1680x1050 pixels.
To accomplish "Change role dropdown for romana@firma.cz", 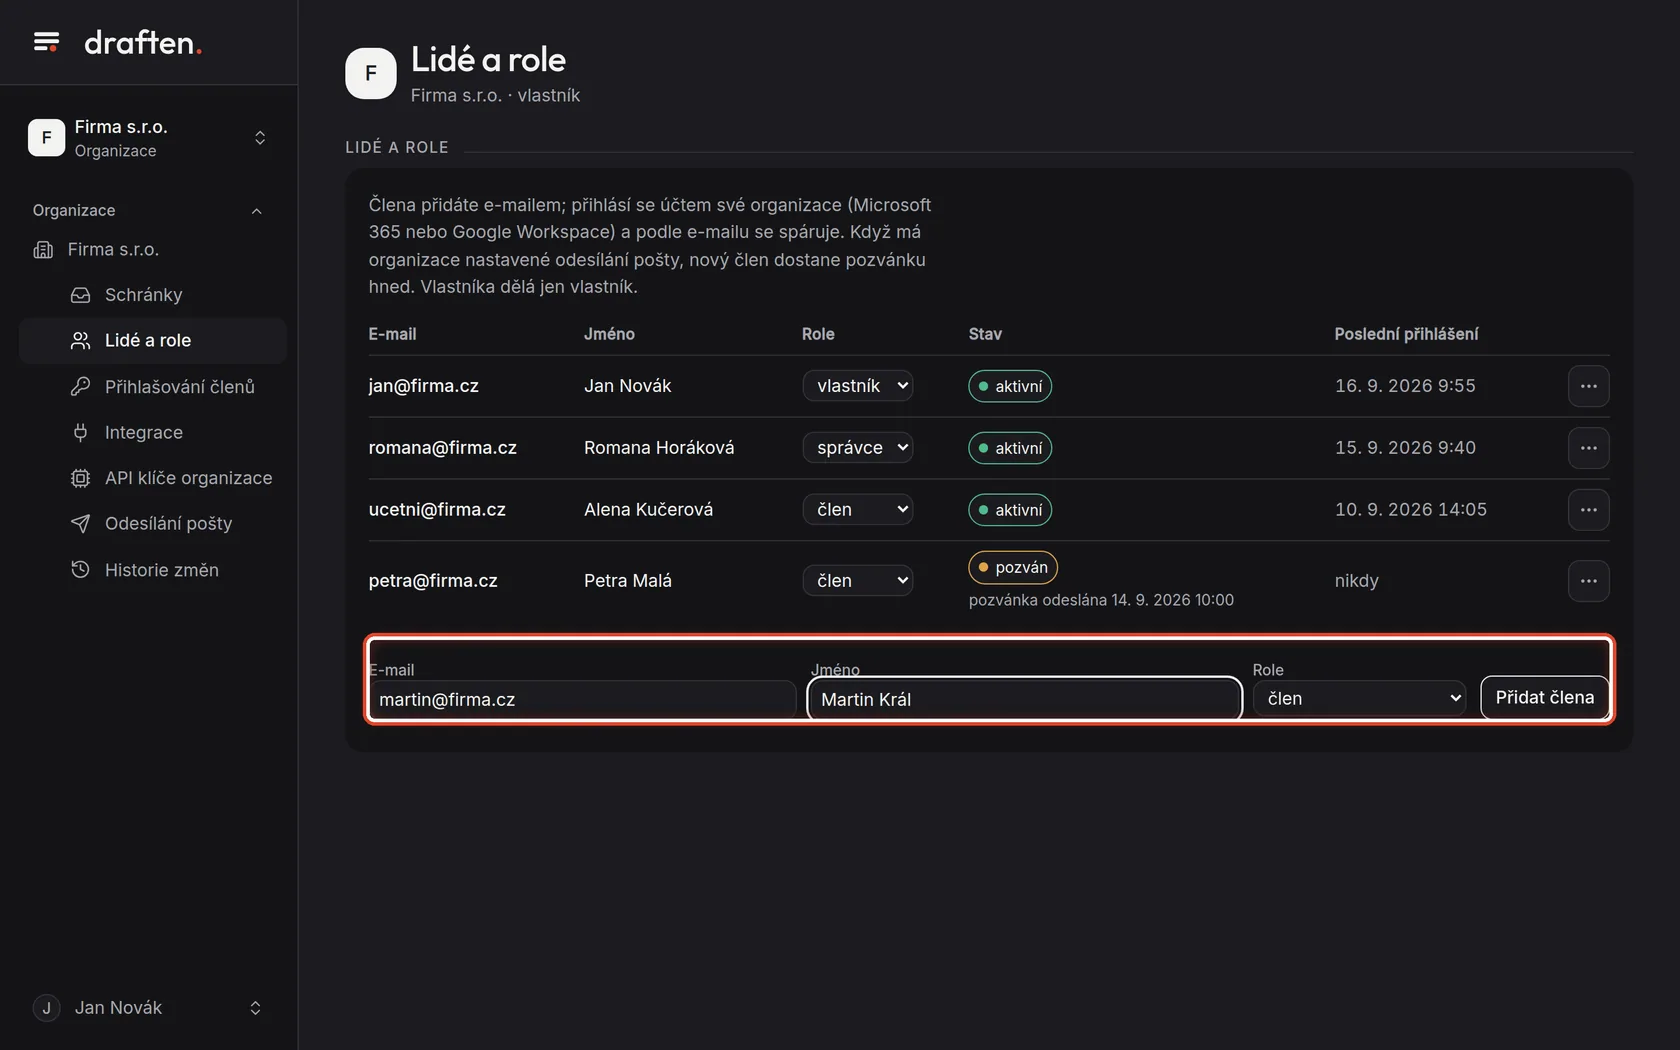I will 858,448.
